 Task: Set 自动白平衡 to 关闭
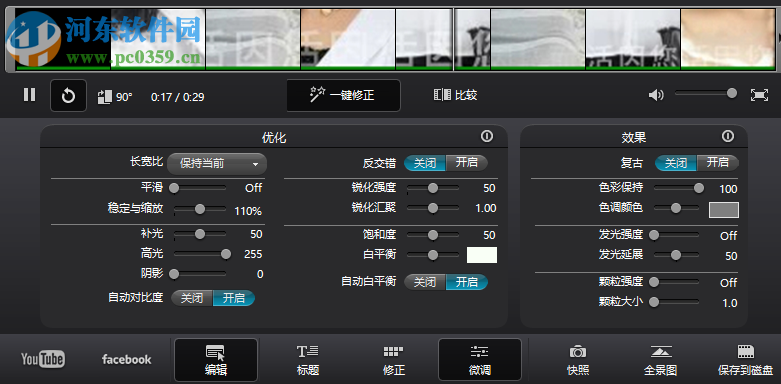[x=425, y=282]
